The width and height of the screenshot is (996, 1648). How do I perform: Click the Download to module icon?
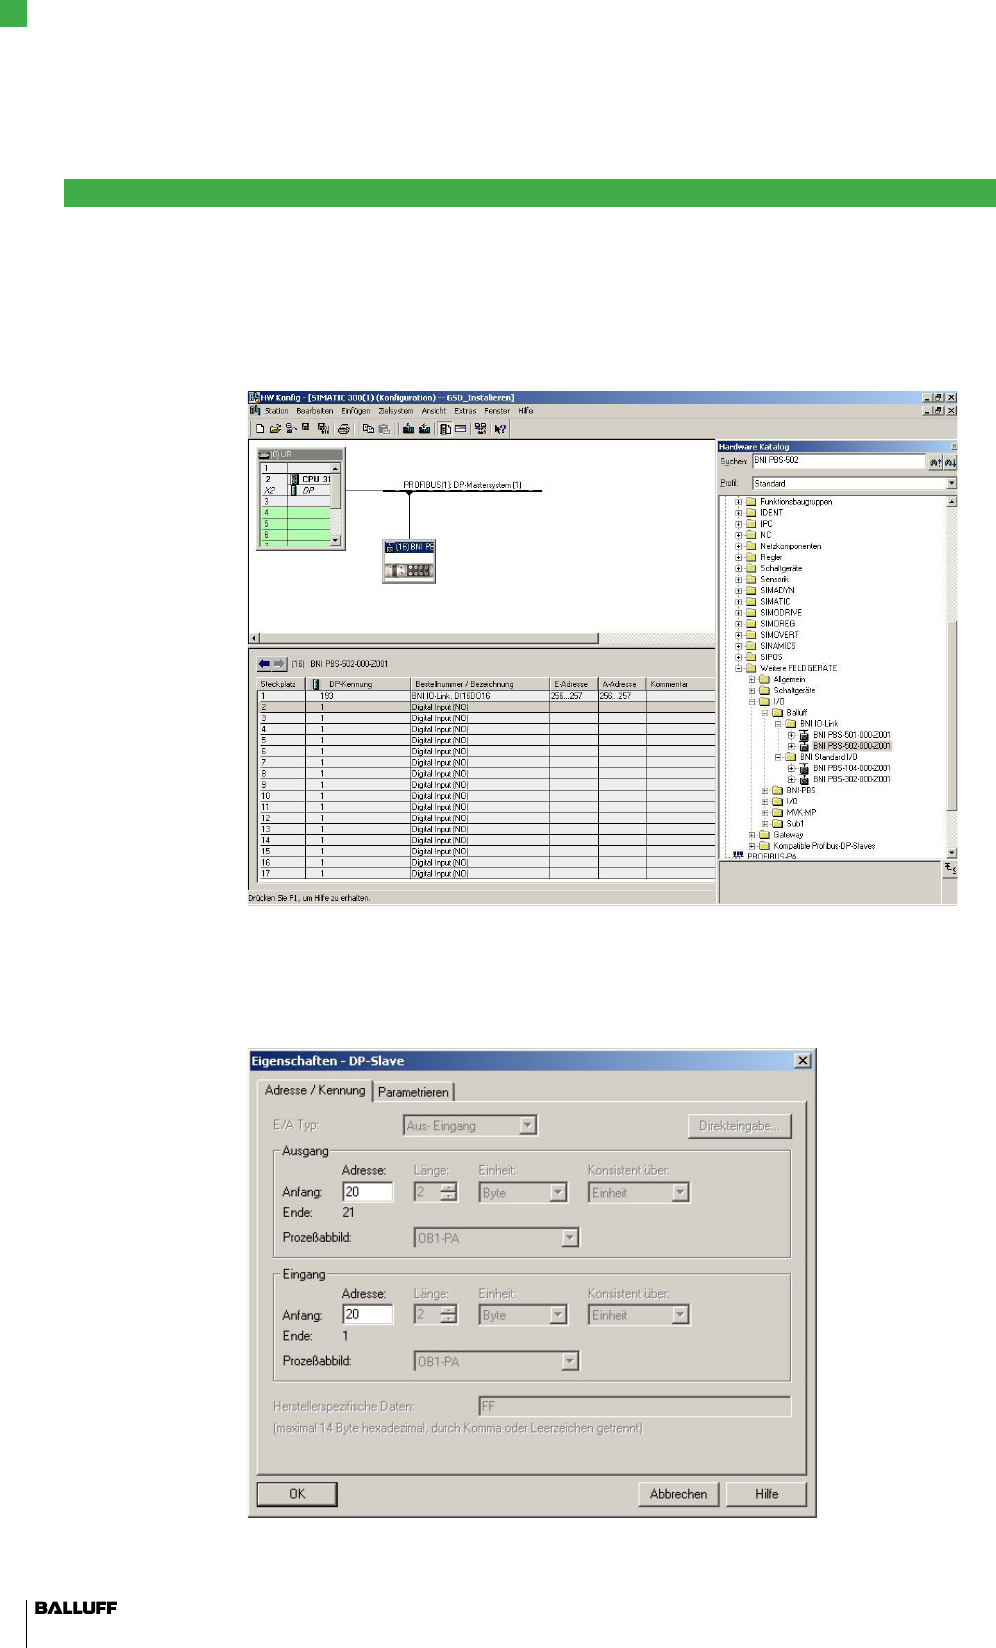click(x=409, y=428)
